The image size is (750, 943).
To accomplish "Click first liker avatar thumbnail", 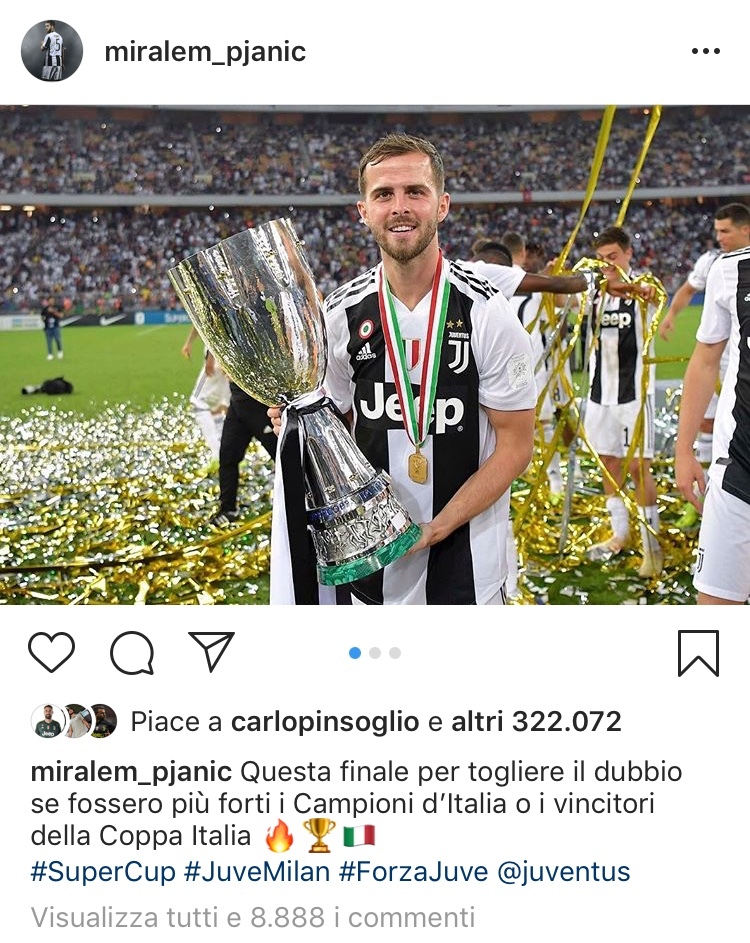I will click(x=48, y=720).
